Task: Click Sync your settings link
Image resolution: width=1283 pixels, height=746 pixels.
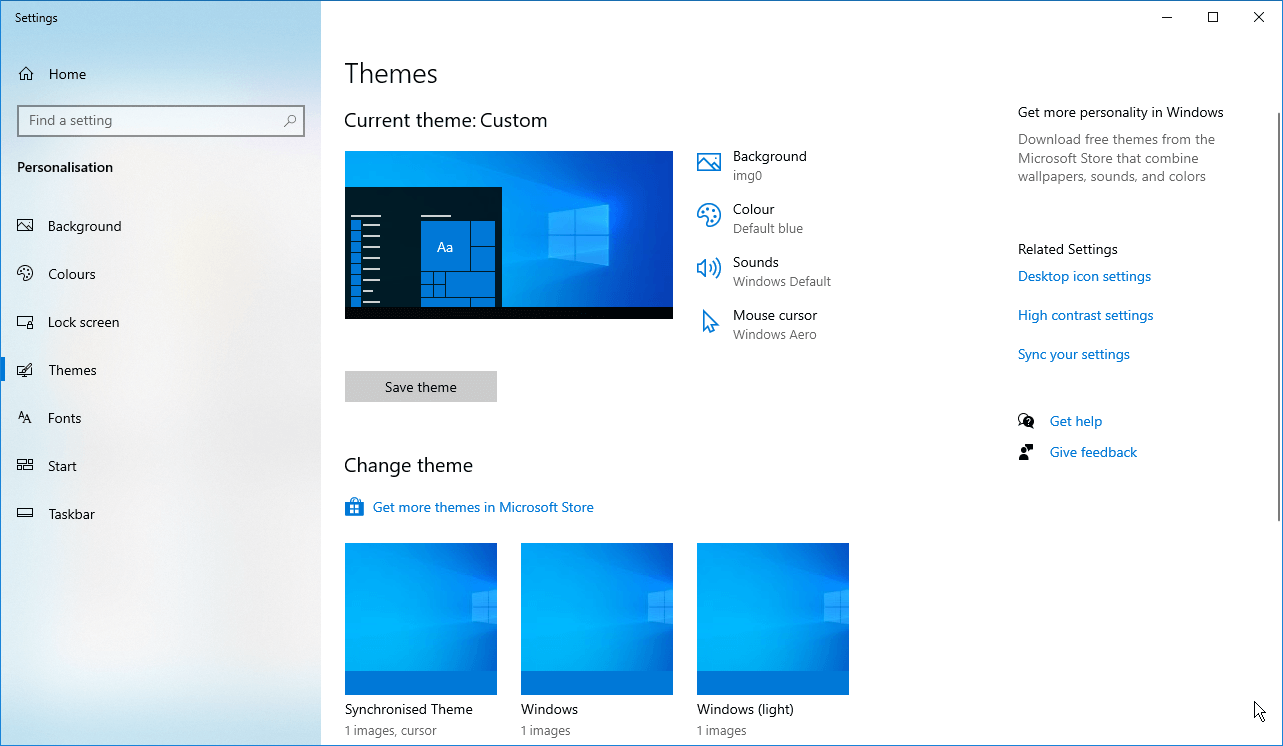Action: pos(1073,354)
